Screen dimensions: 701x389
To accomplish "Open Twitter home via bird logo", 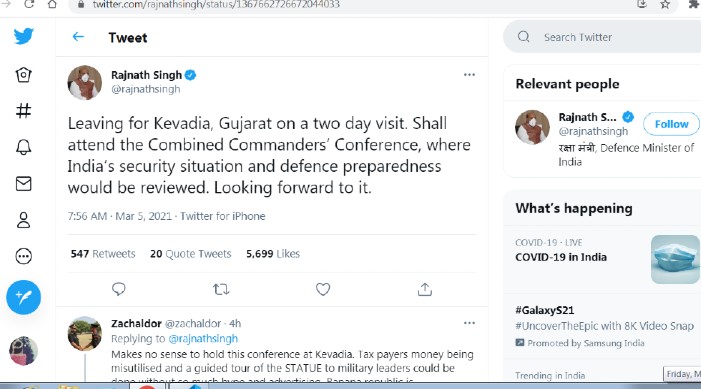I will [x=24, y=36].
